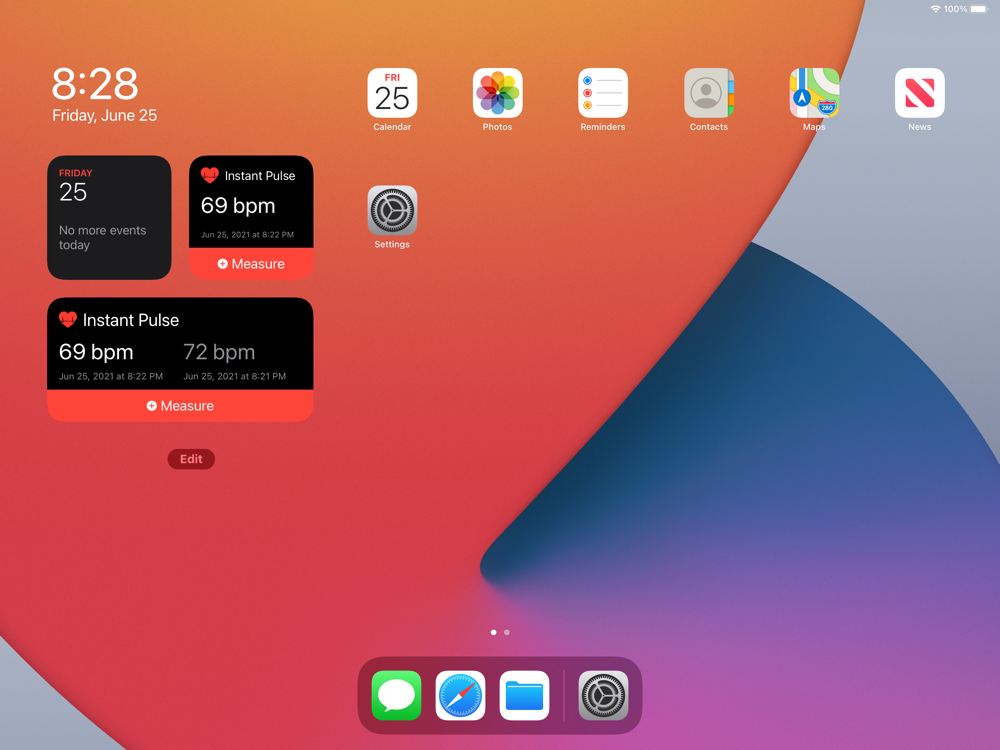Switch to the second home screen page dot

(x=507, y=633)
